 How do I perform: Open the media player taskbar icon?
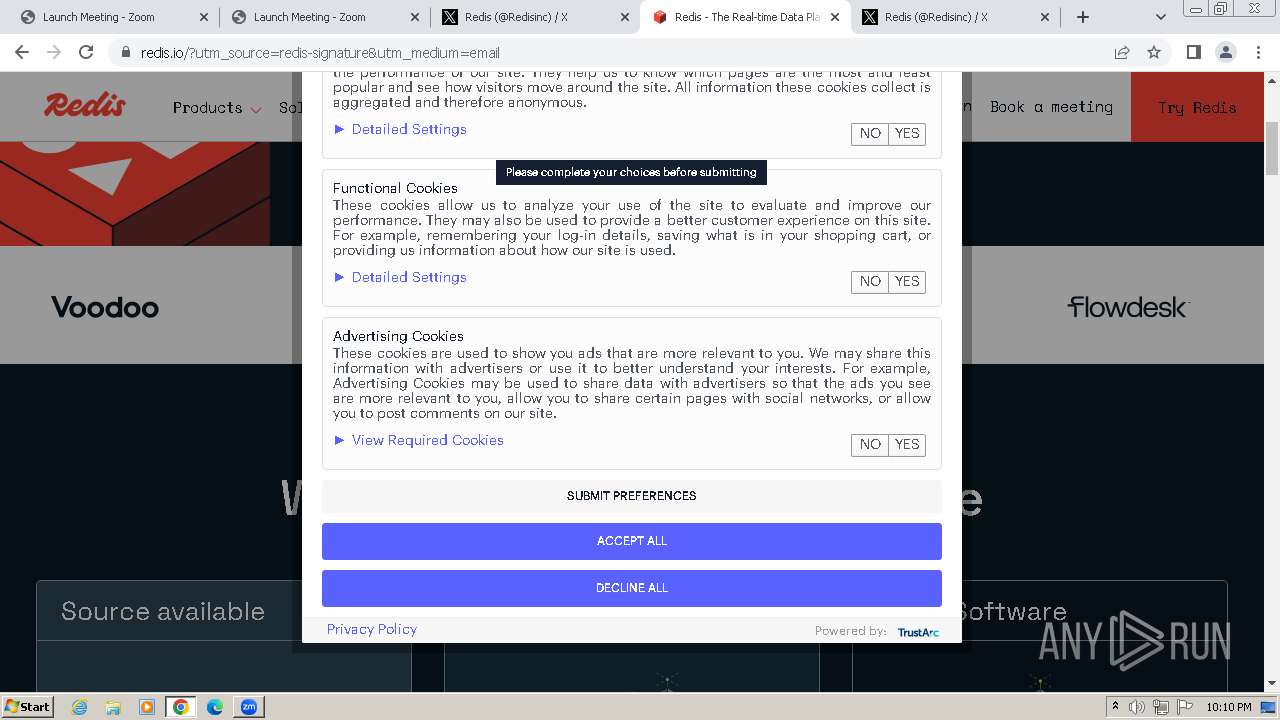[x=146, y=707]
